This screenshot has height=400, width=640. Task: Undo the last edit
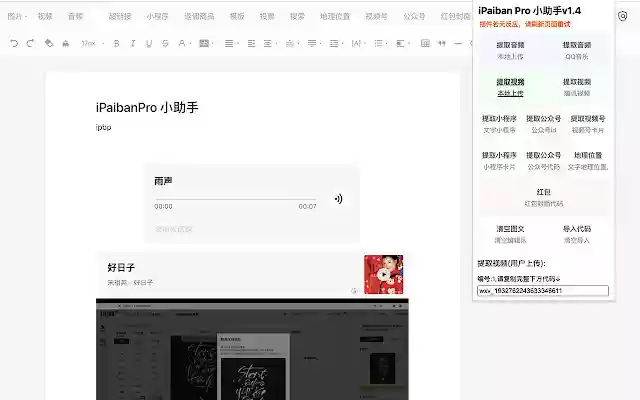click(14, 43)
